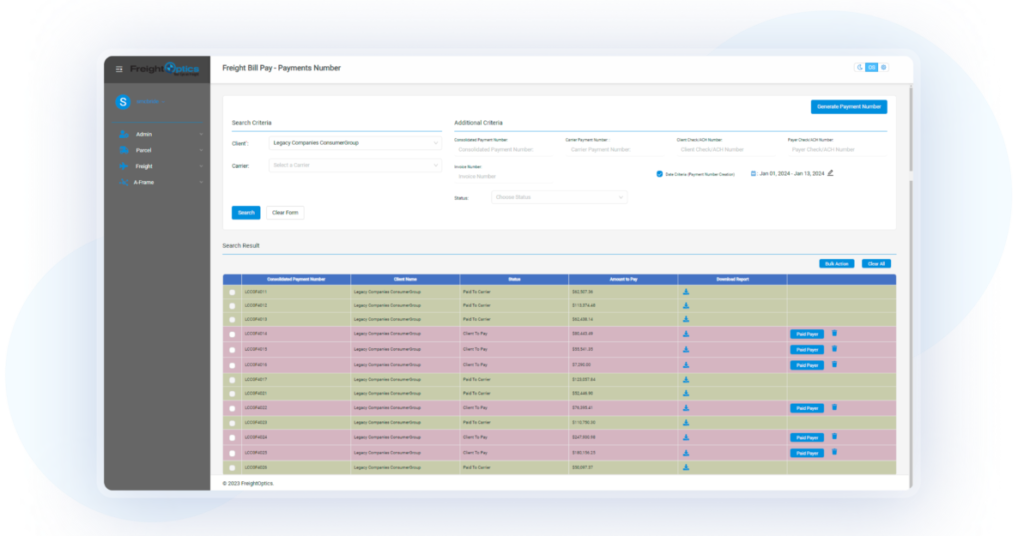Click the Clear Form button

pos(285,213)
